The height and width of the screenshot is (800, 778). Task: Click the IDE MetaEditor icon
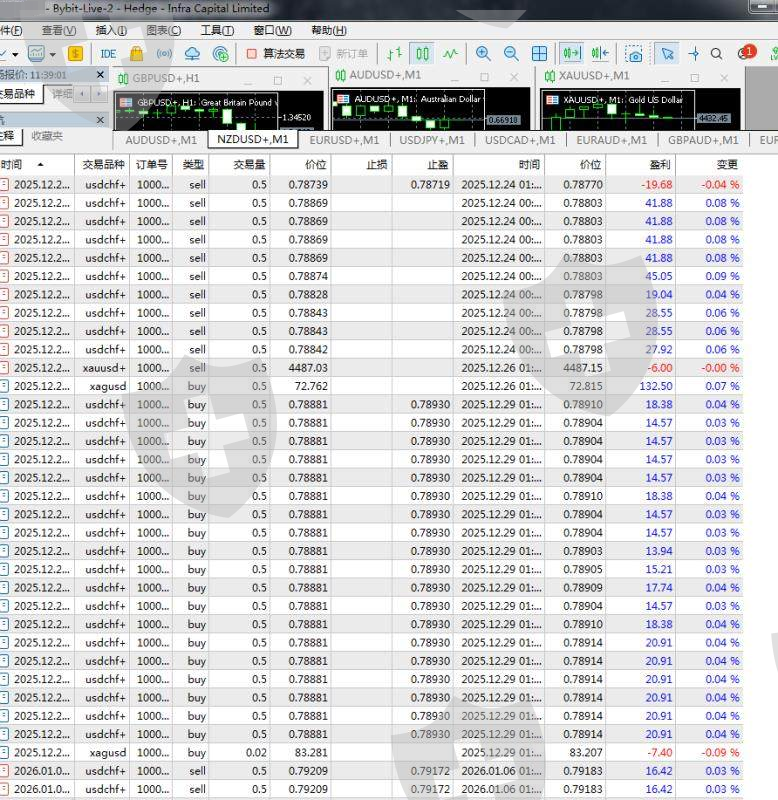[x=108, y=54]
